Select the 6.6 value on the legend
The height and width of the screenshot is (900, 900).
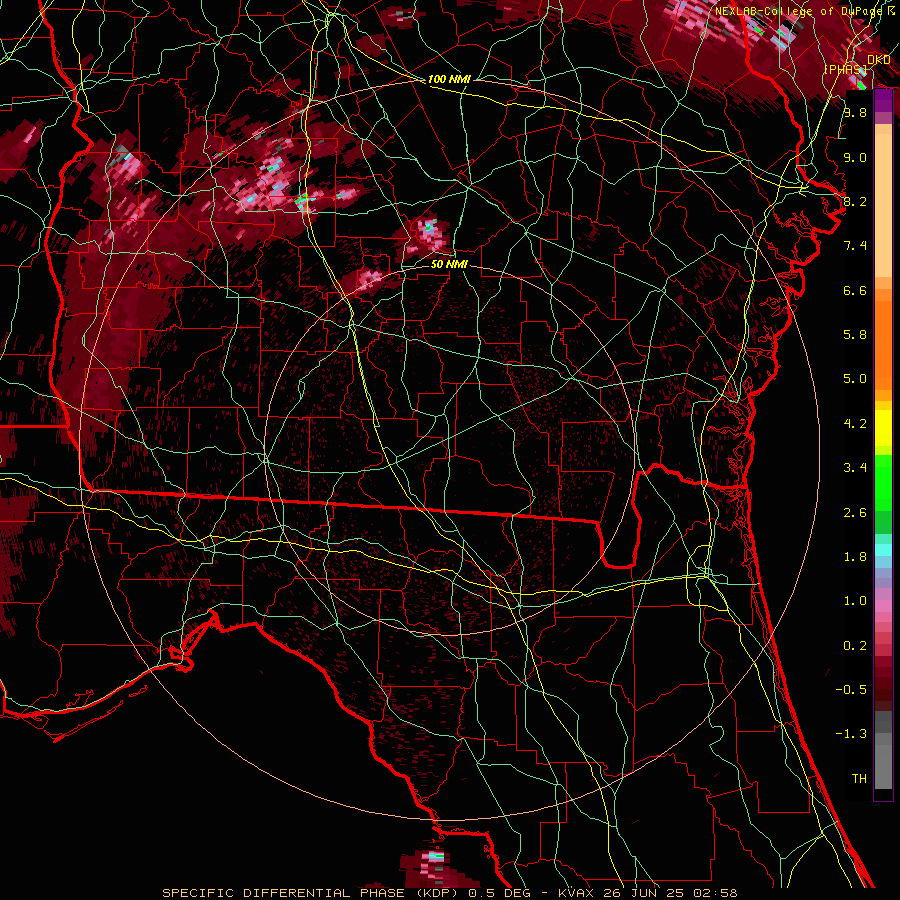[x=855, y=290]
